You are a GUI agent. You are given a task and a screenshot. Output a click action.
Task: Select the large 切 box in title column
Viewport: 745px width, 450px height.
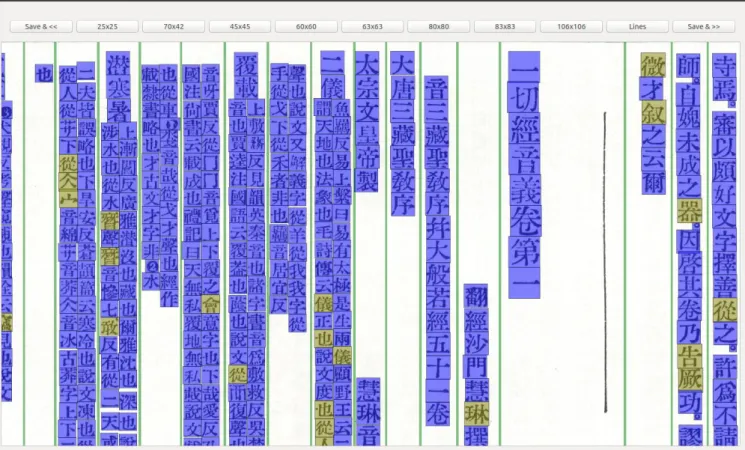click(x=524, y=98)
